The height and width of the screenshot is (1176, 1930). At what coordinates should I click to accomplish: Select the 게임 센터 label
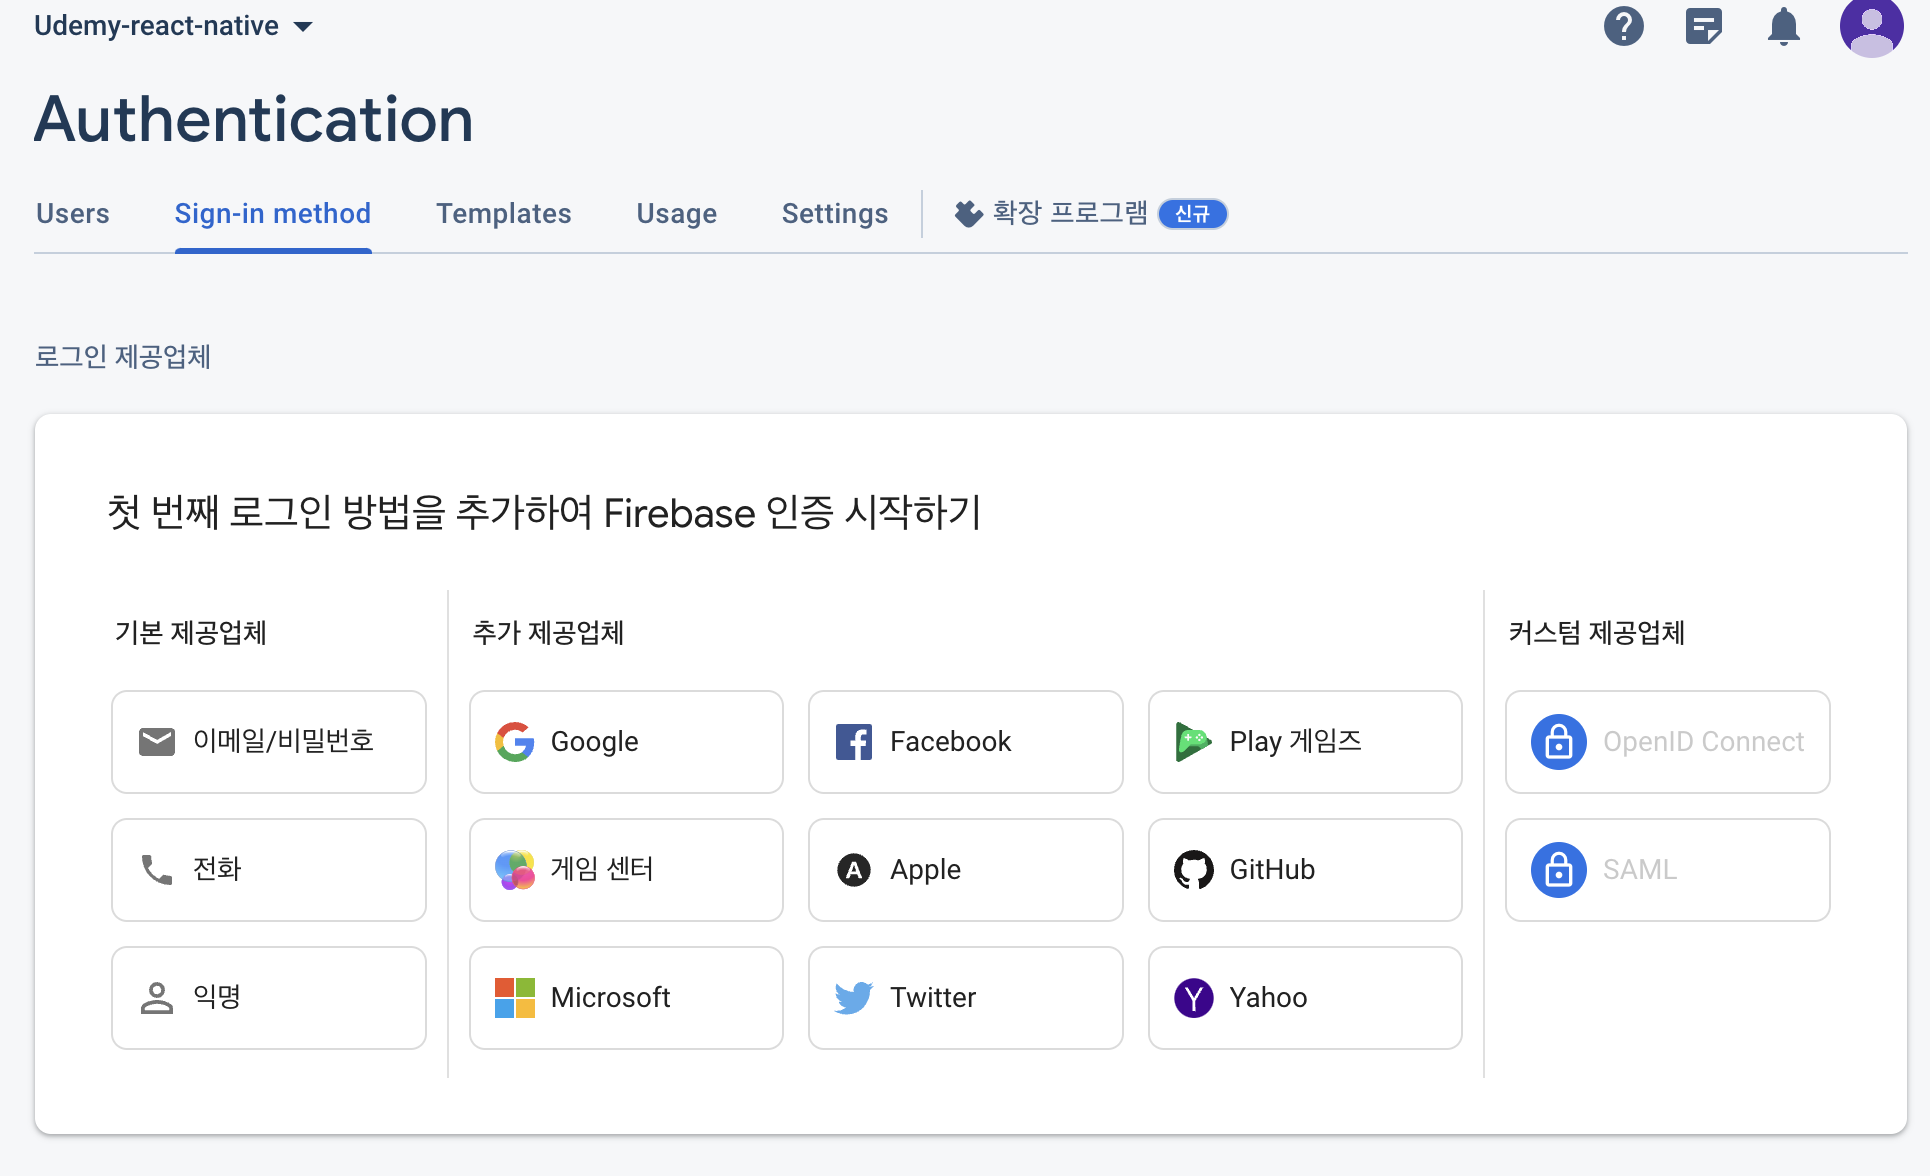pos(602,869)
